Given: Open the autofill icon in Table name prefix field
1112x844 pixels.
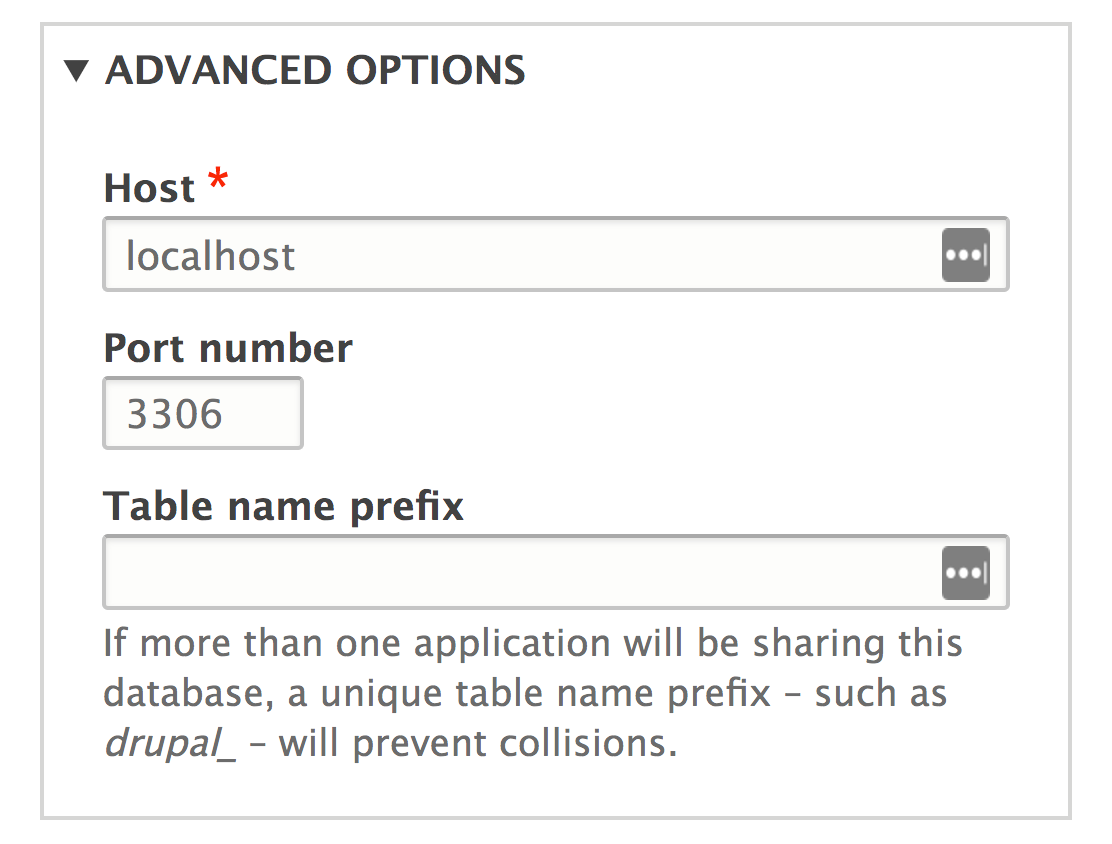Looking at the screenshot, I should point(965,573).
